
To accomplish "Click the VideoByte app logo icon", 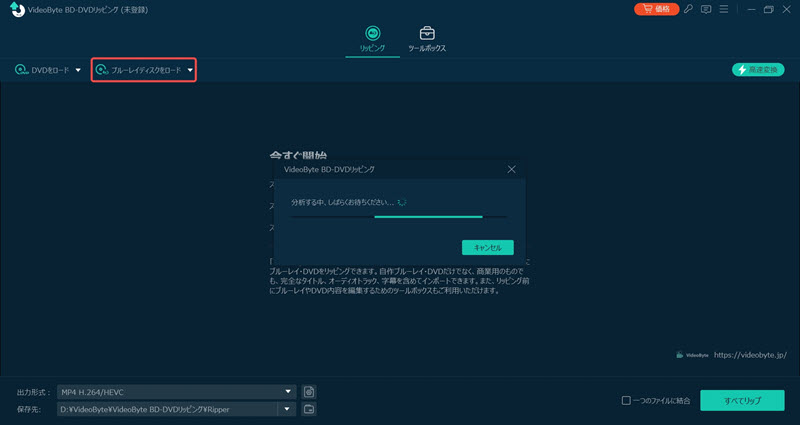I will [x=17, y=9].
